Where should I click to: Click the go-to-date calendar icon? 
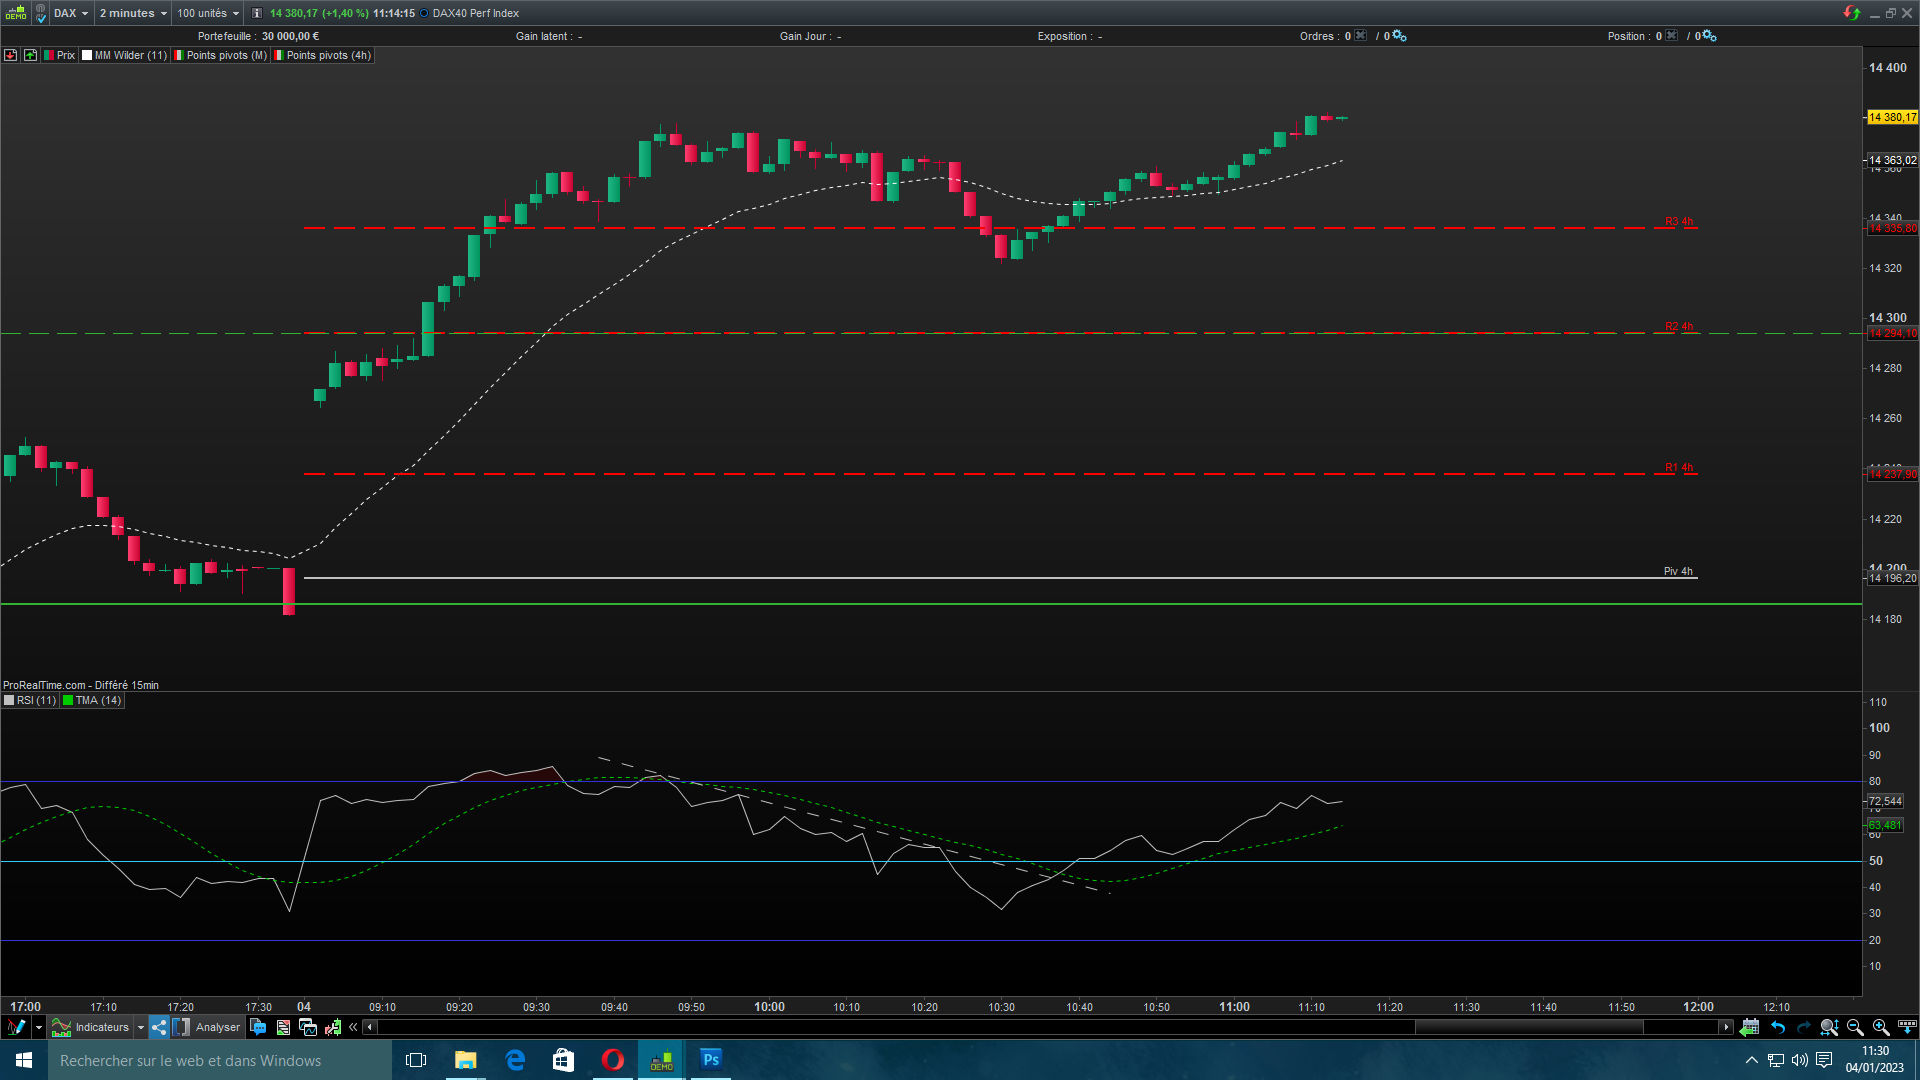pyautogui.click(x=1749, y=1027)
